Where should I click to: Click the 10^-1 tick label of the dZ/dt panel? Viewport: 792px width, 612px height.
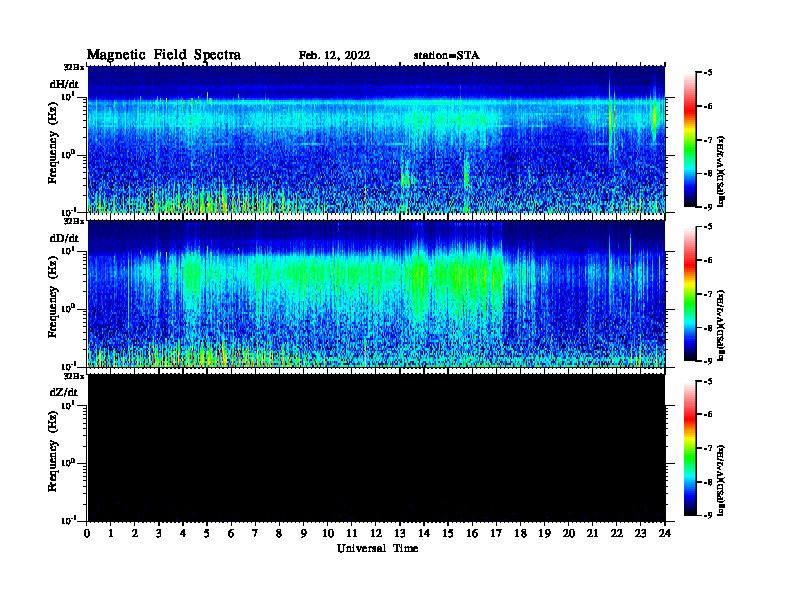click(x=68, y=520)
